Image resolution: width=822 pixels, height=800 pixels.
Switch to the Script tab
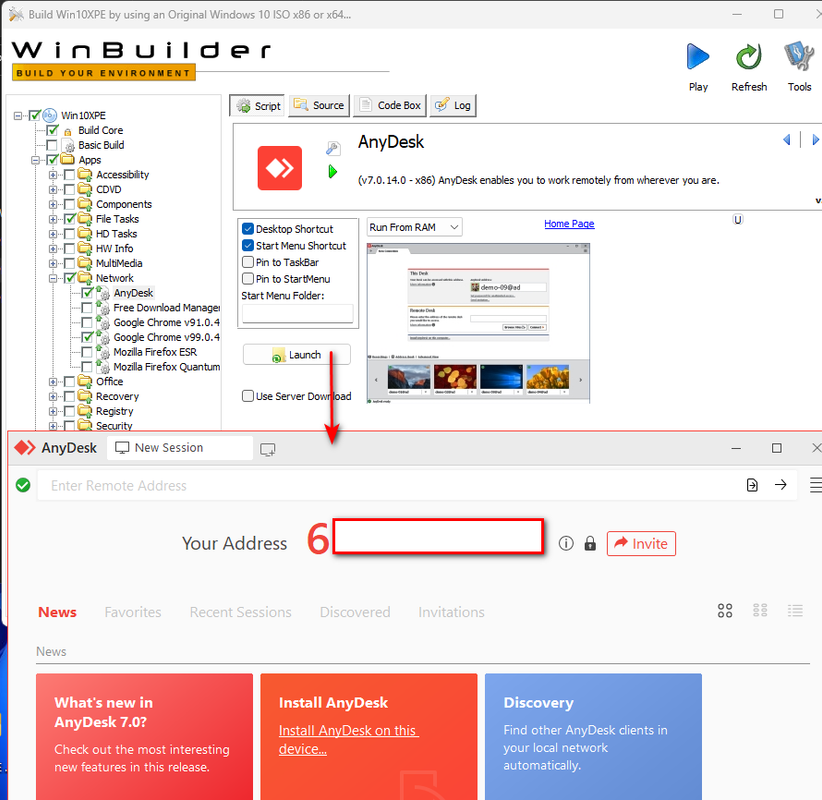pyautogui.click(x=257, y=106)
